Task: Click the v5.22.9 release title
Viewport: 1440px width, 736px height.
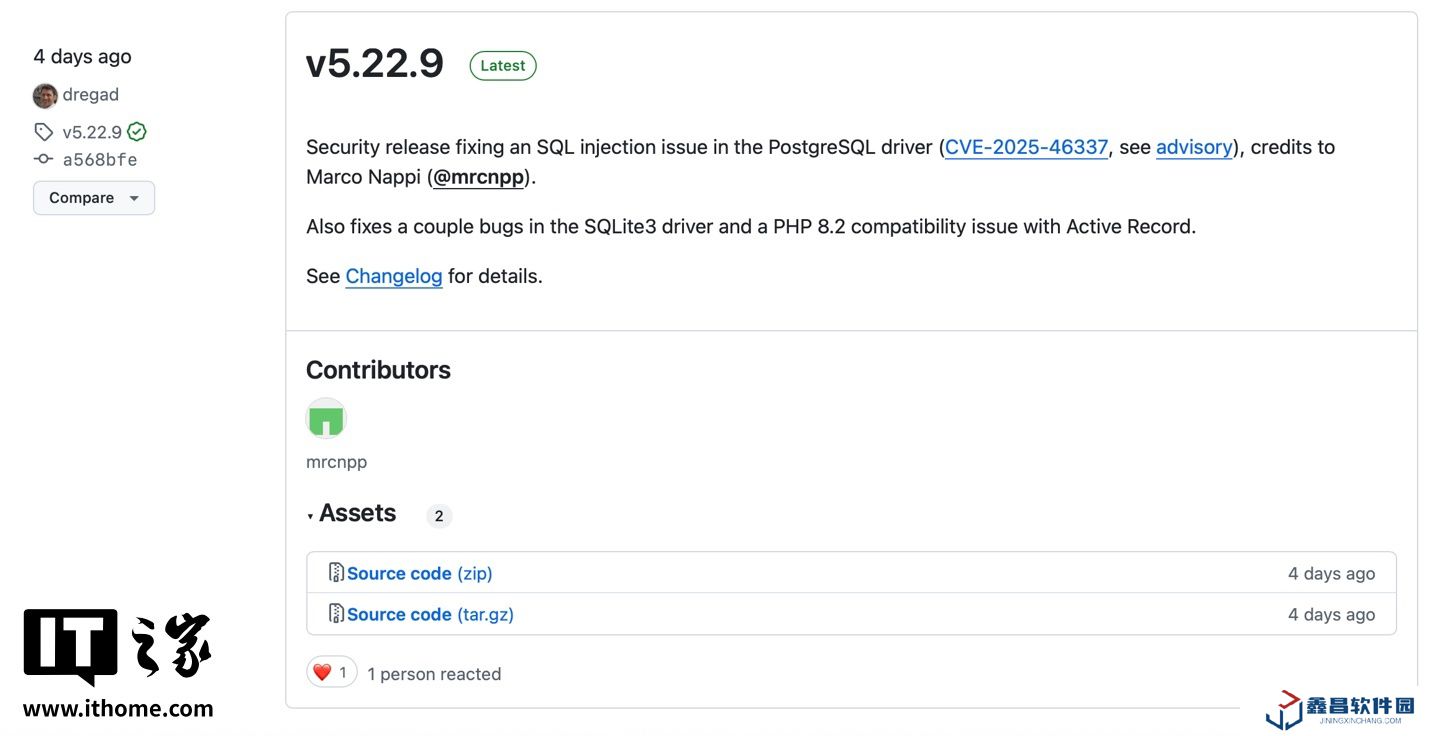Action: click(x=375, y=64)
